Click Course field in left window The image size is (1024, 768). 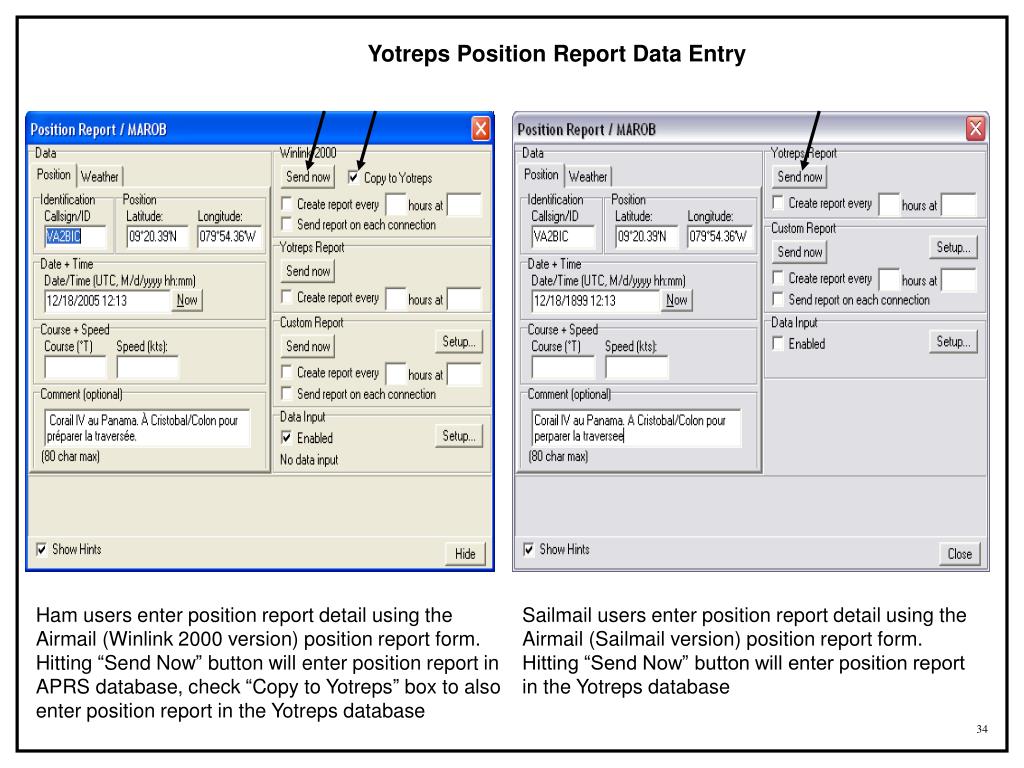(74, 367)
